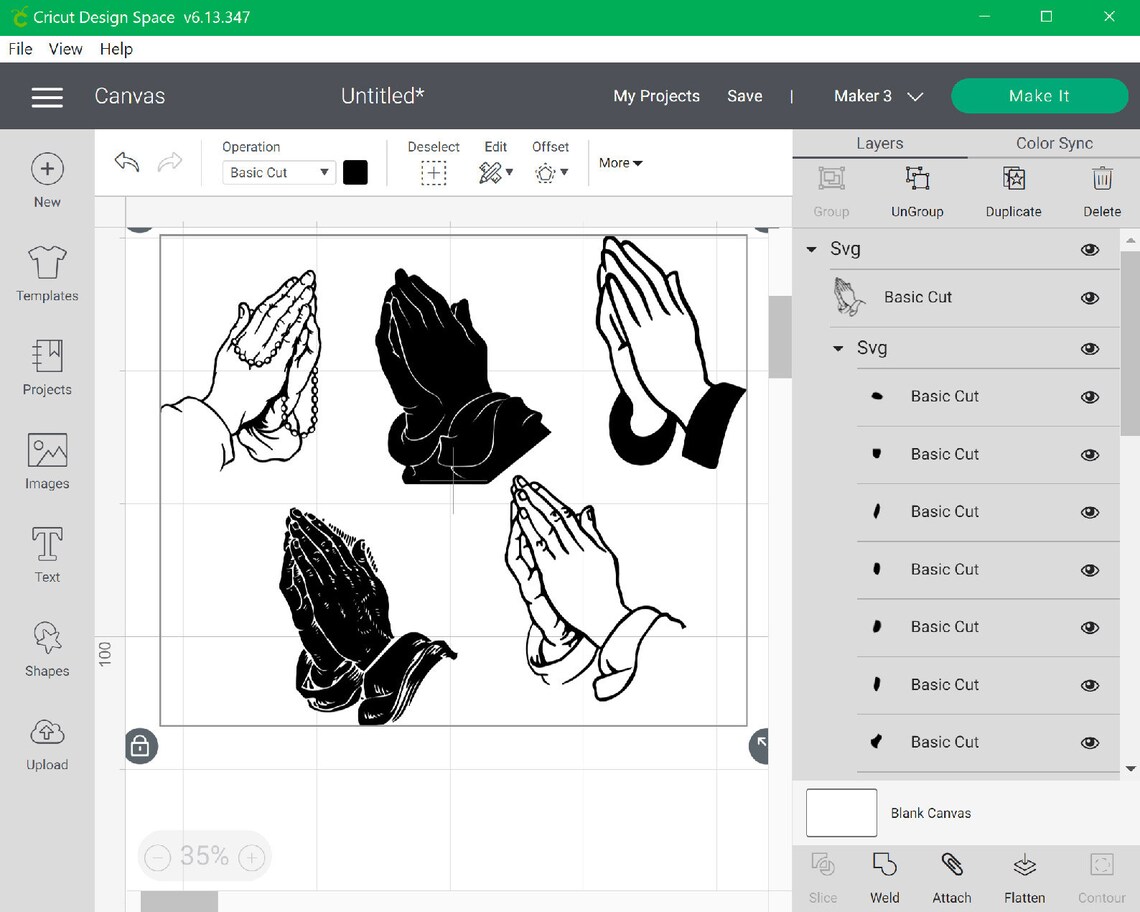Image resolution: width=1140 pixels, height=912 pixels.
Task: Collapse the nested Svg group
Action: pos(837,348)
